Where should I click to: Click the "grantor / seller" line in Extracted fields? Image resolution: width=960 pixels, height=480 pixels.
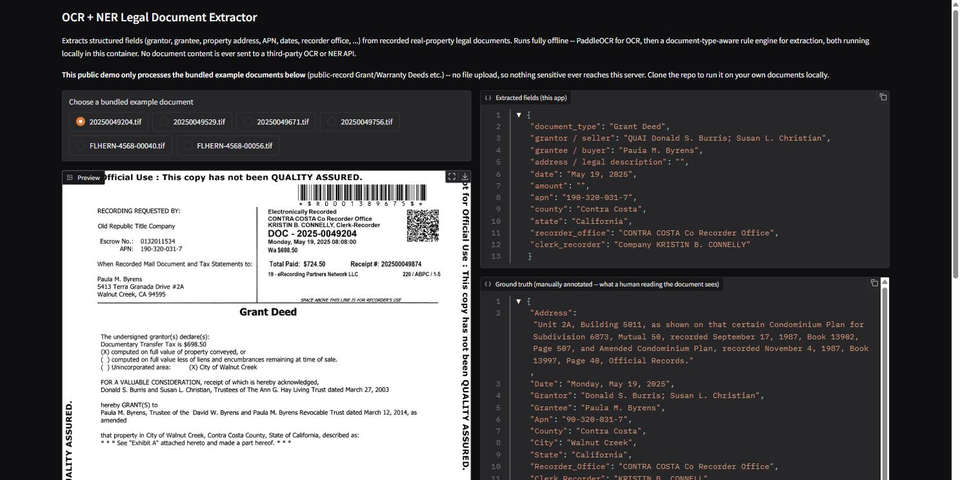tap(680, 138)
